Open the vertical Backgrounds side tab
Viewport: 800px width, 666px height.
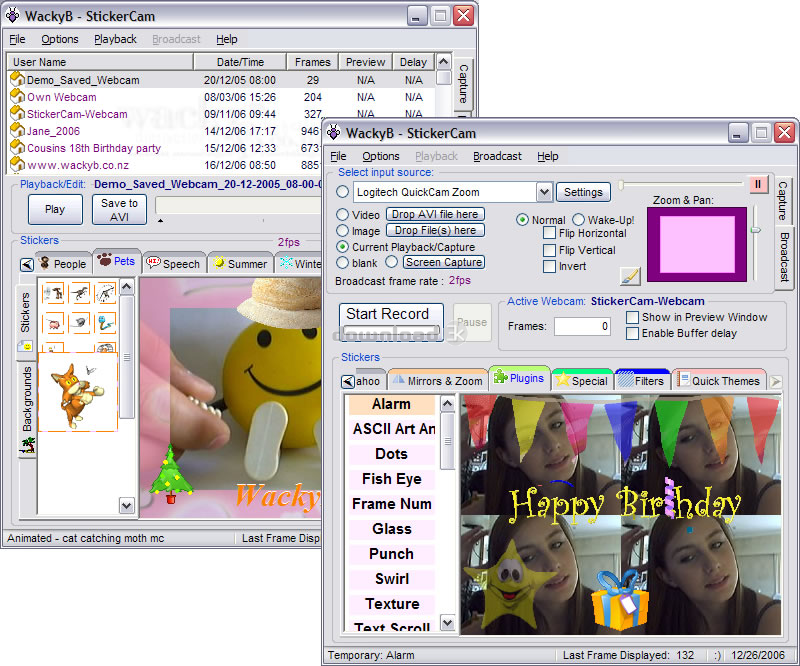coord(28,409)
